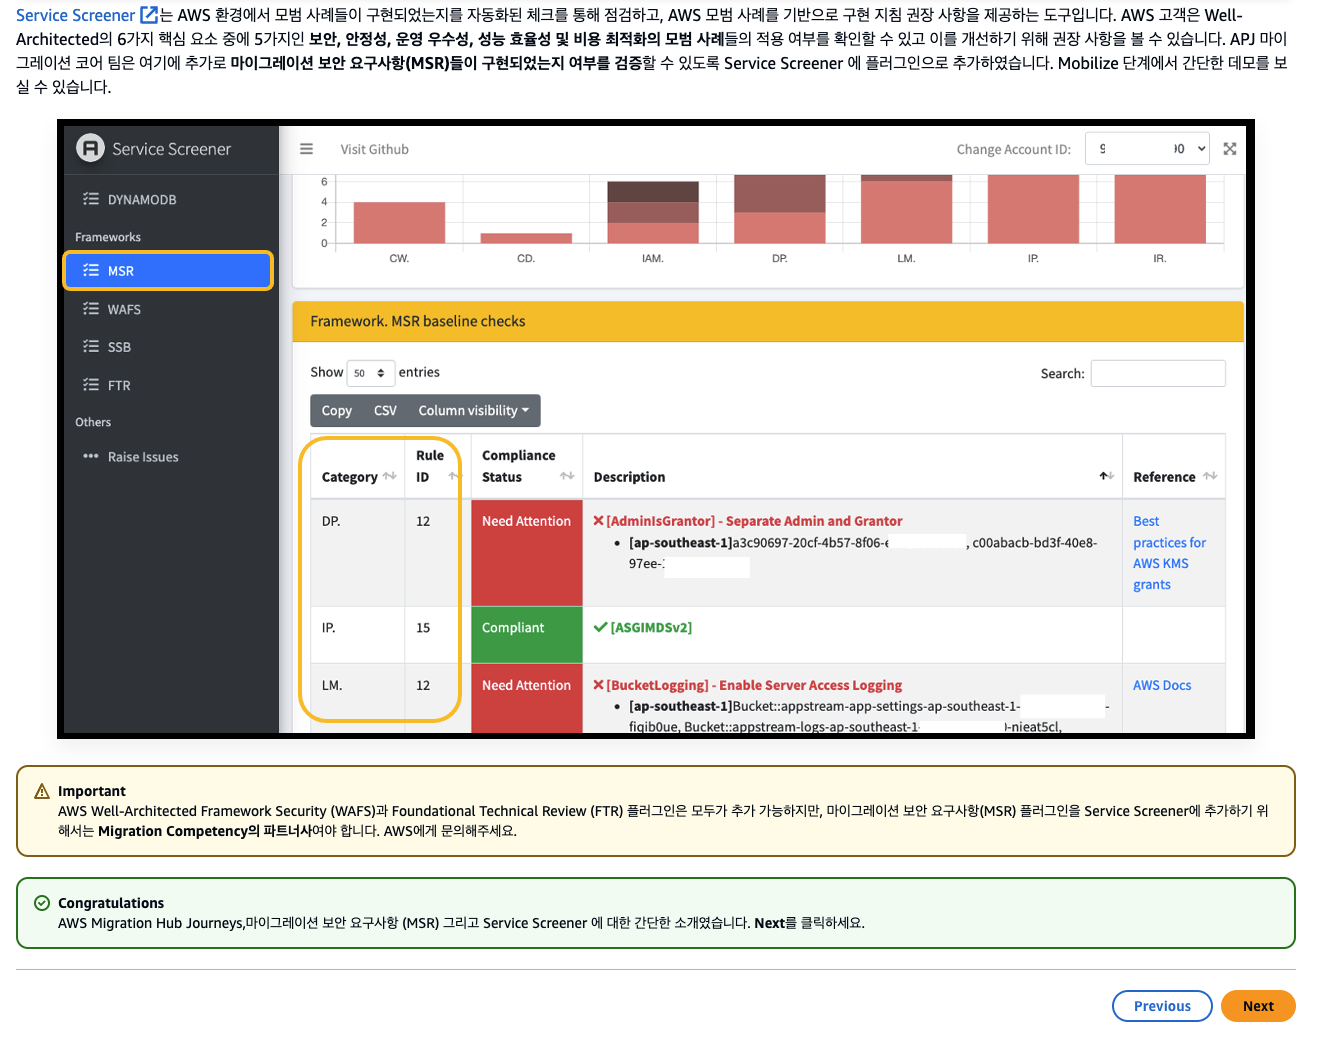Click the LM. category cell

[358, 697]
